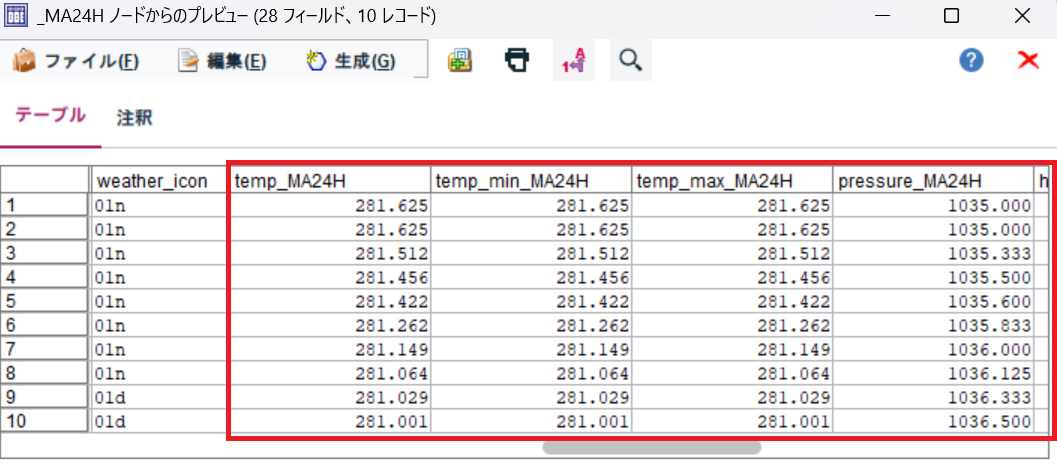Select row header 7

pos(44,350)
